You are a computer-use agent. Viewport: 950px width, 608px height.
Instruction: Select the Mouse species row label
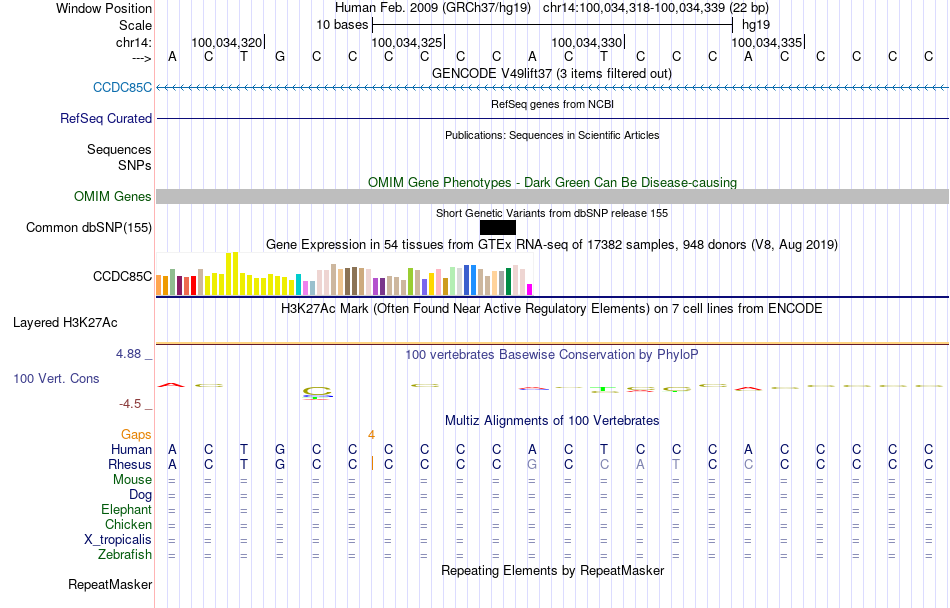click(x=132, y=480)
